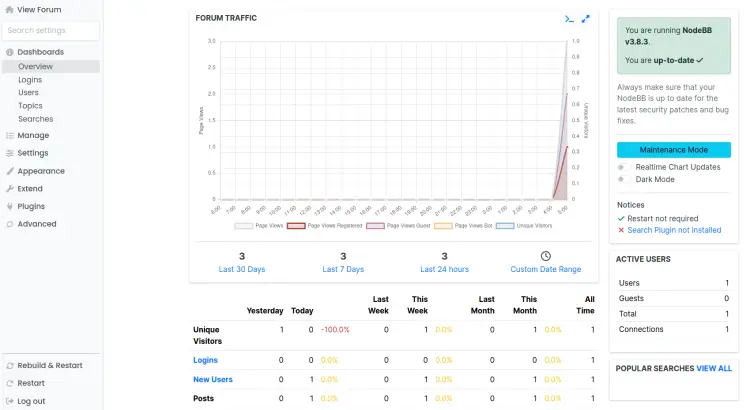Click the terminal icon above the traffic chart
Image resolution: width=750 pixels, height=410 pixels.
pyautogui.click(x=569, y=18)
